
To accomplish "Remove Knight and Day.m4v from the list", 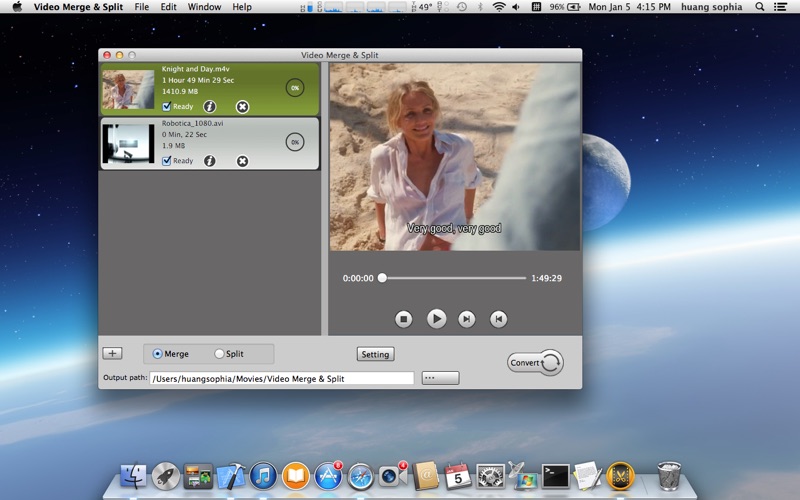I will click(x=242, y=107).
